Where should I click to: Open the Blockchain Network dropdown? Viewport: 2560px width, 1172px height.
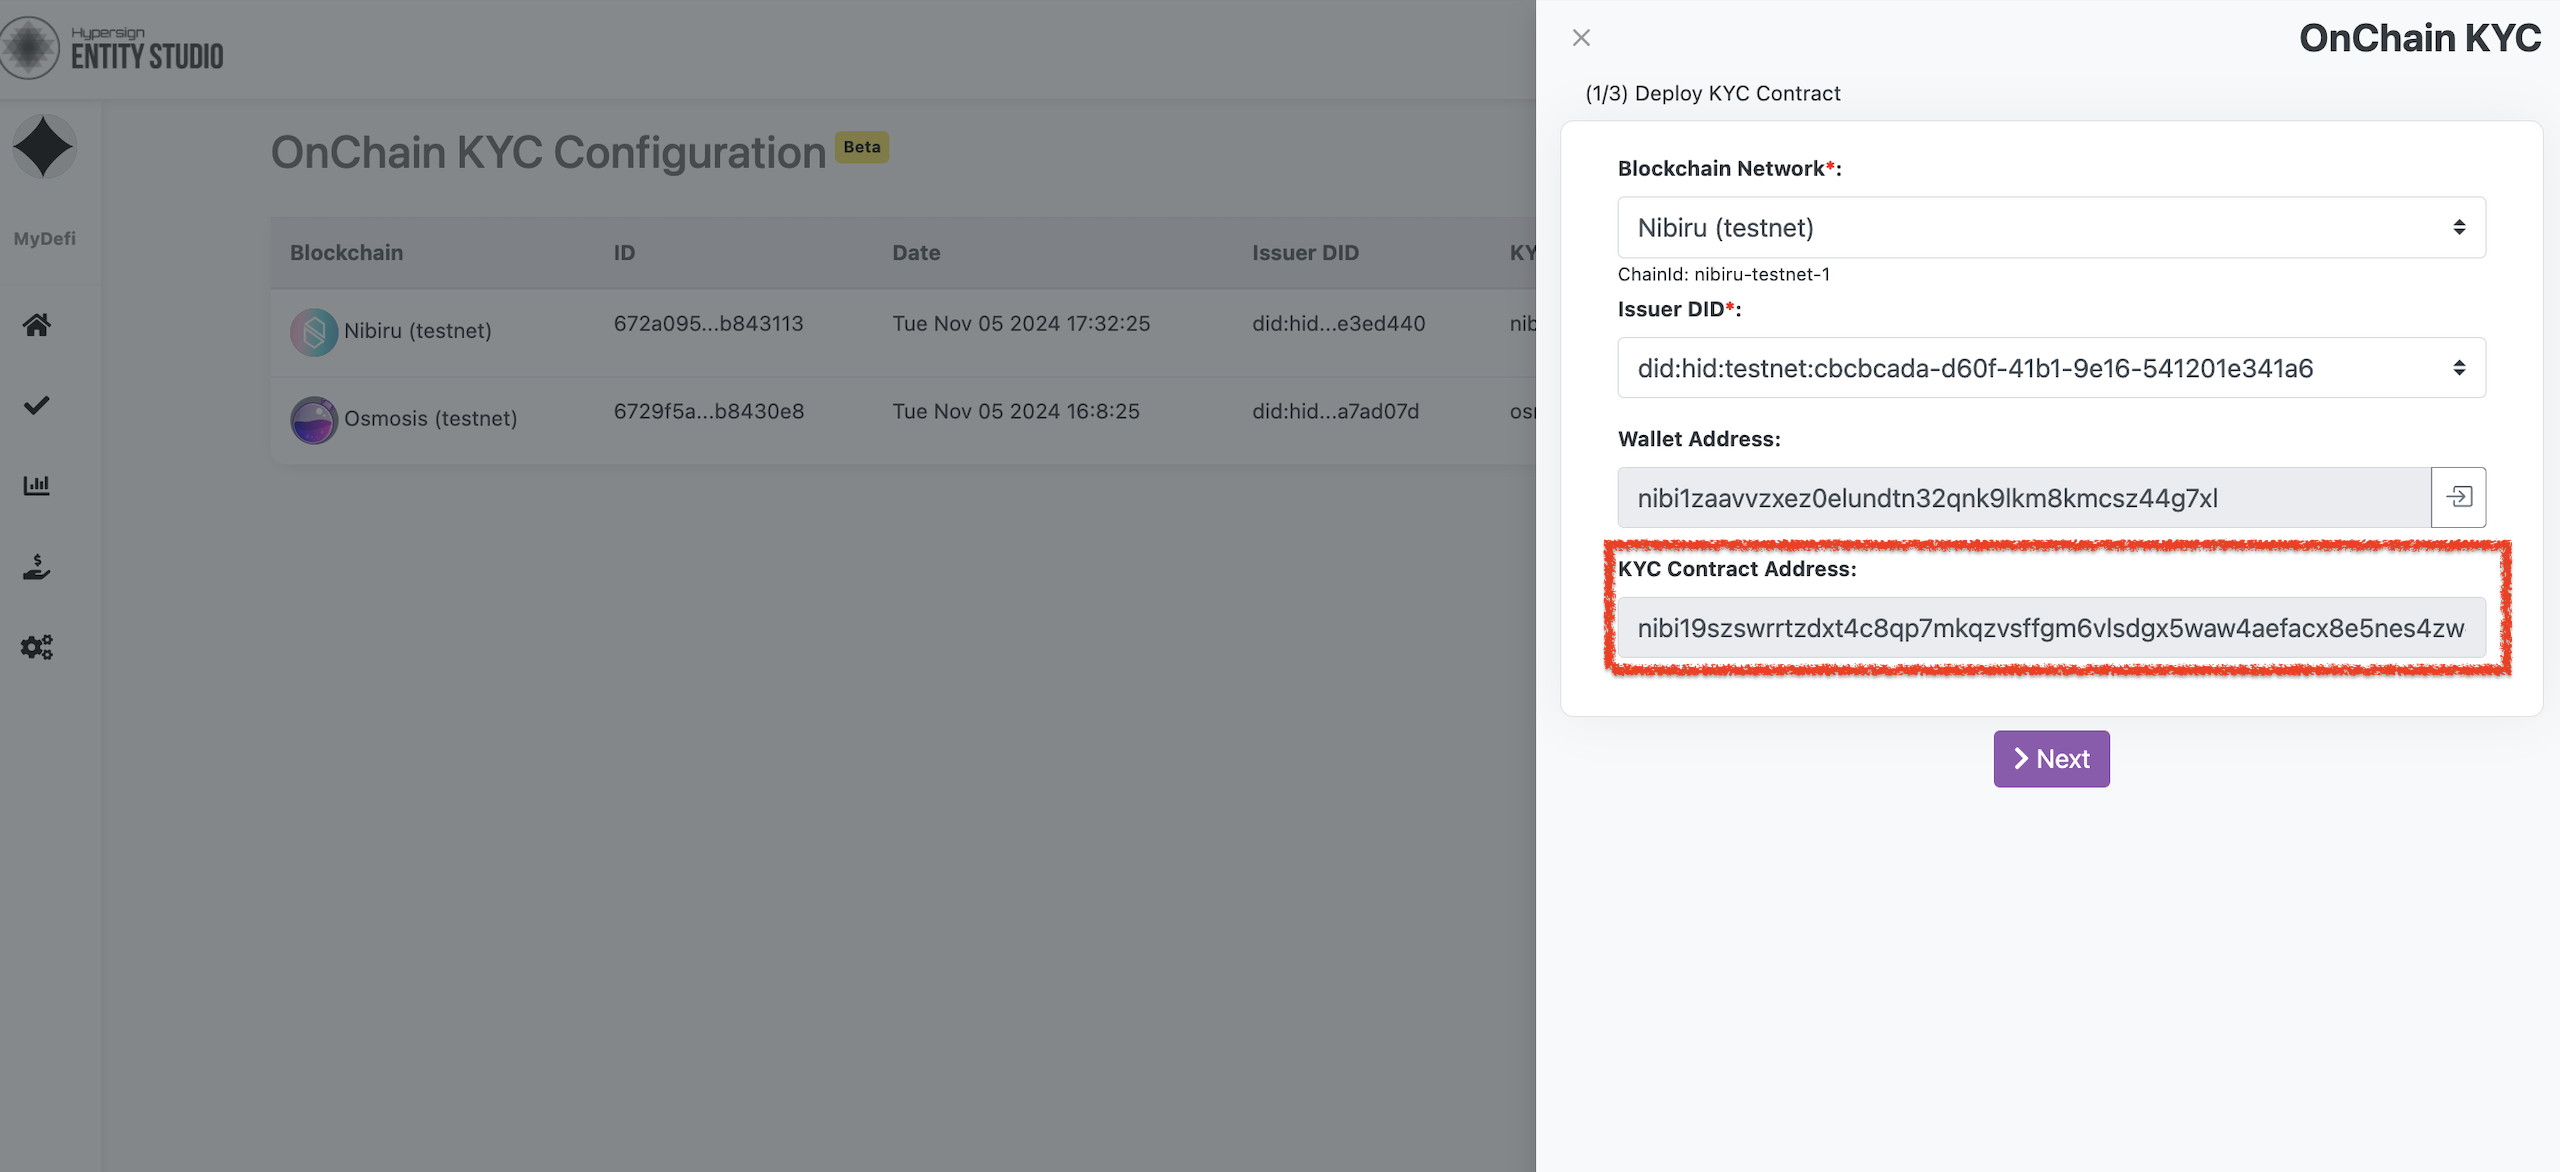point(2051,228)
